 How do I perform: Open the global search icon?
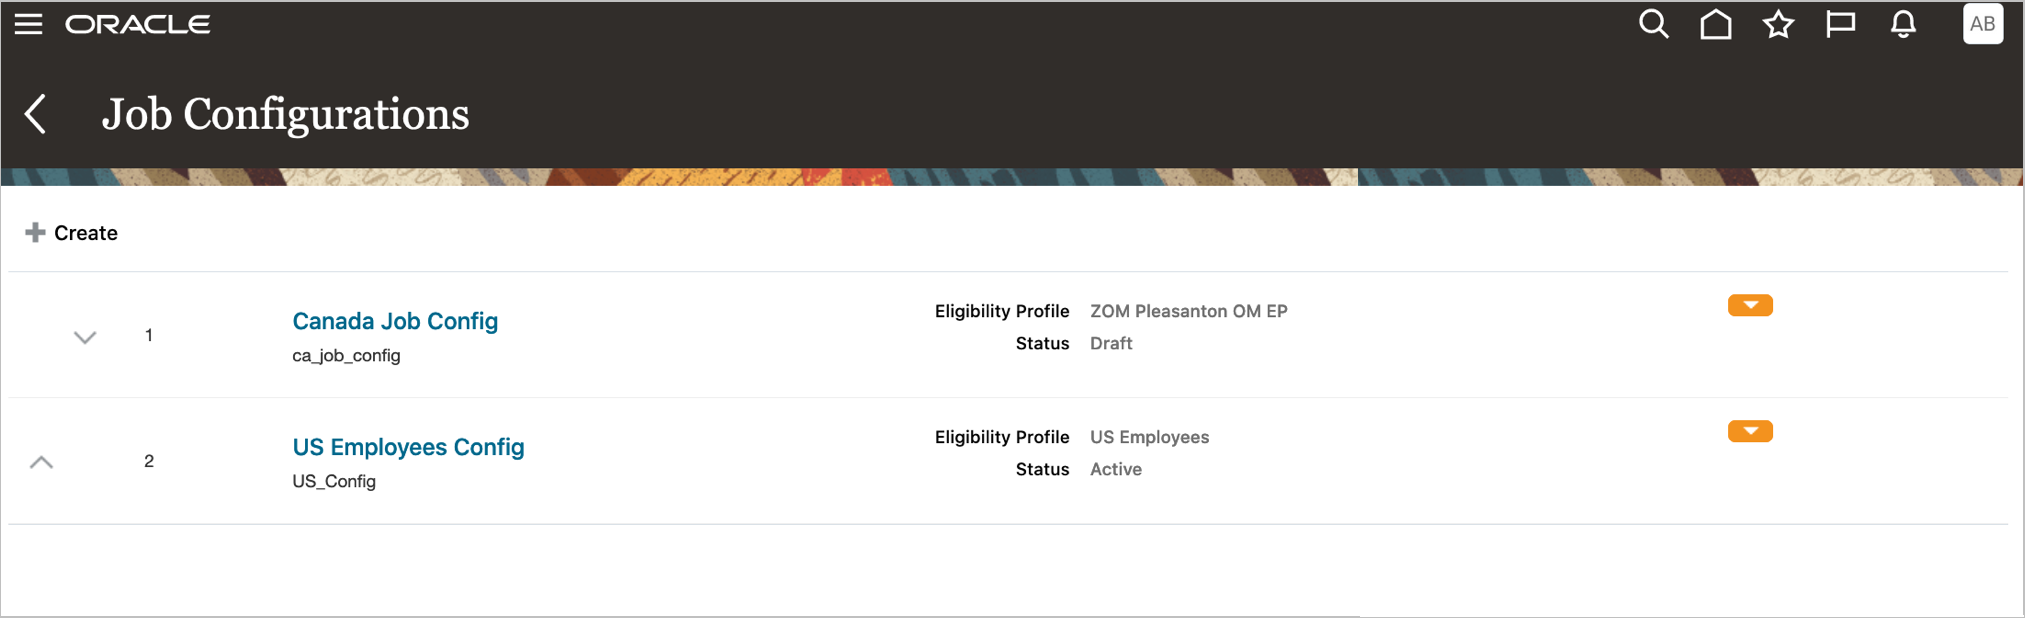click(1652, 24)
